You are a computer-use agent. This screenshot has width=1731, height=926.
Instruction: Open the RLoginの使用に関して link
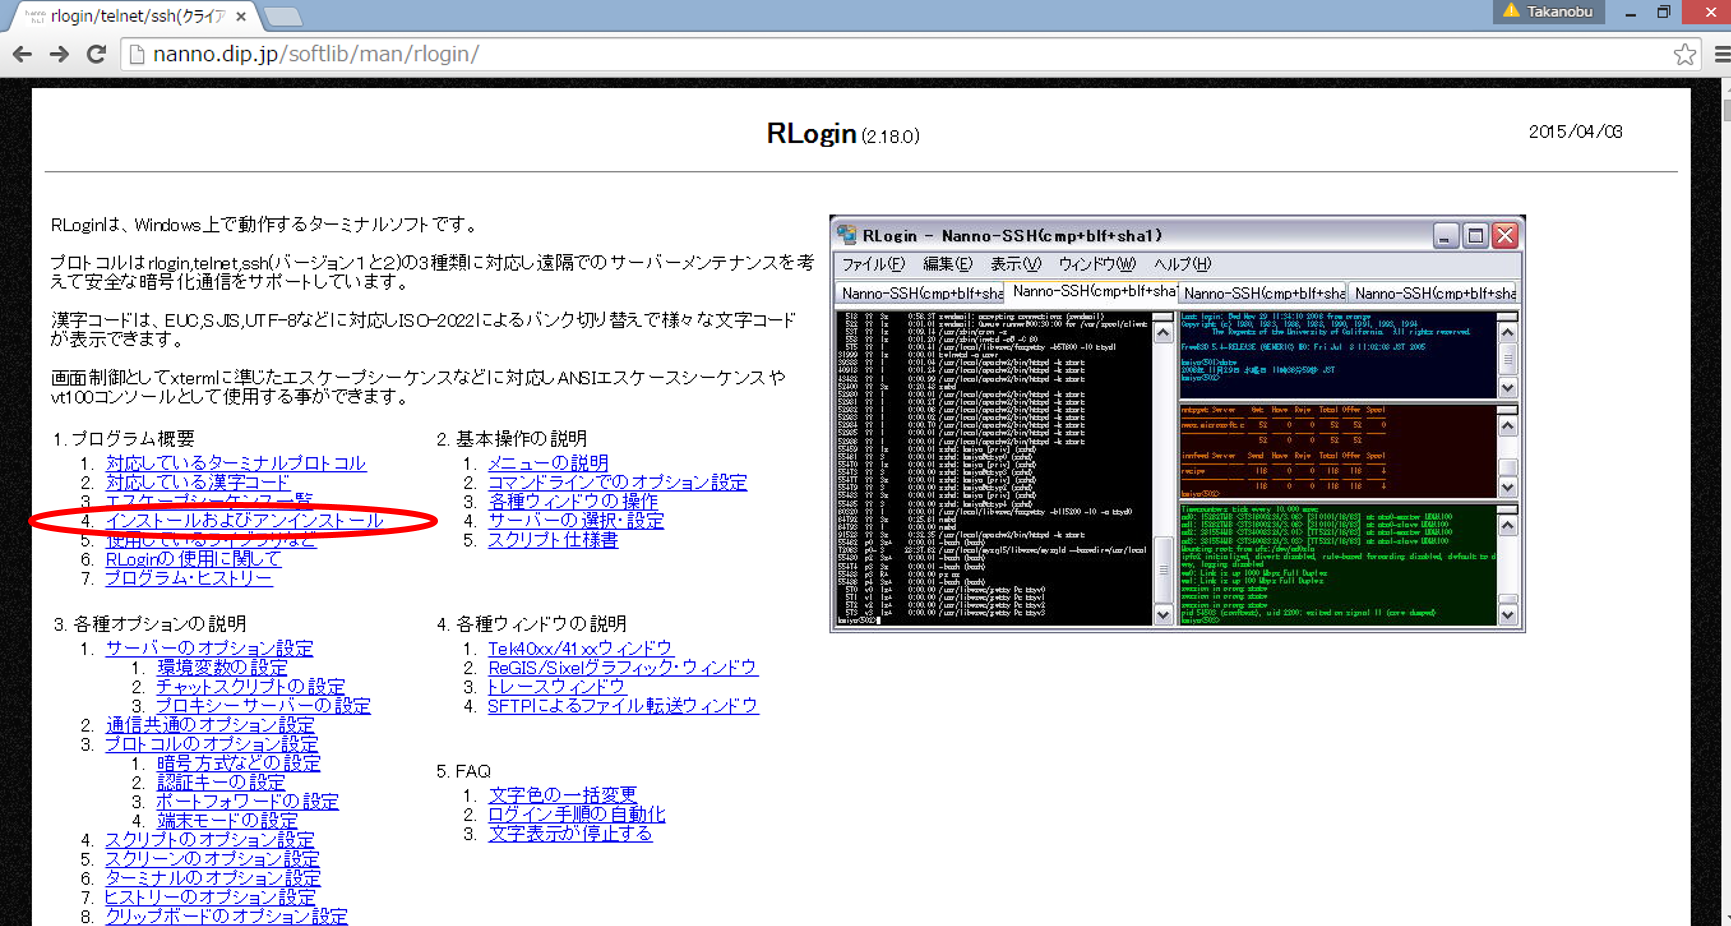[x=193, y=559]
